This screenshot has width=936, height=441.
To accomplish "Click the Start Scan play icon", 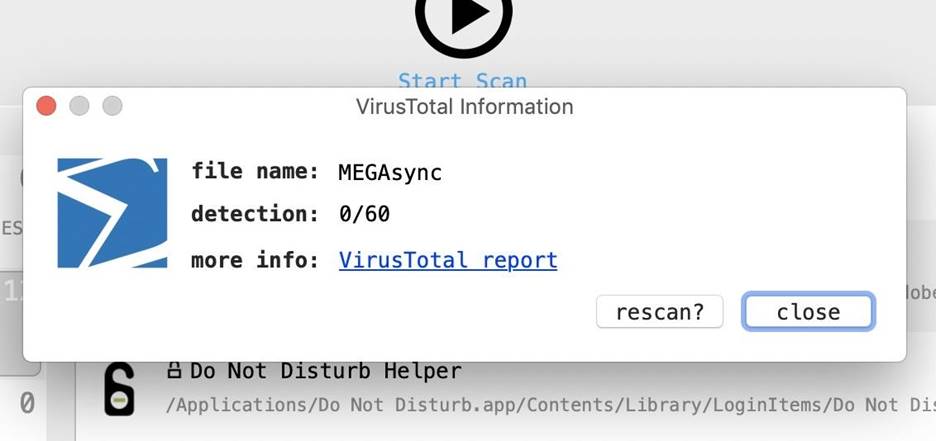I will [463, 18].
